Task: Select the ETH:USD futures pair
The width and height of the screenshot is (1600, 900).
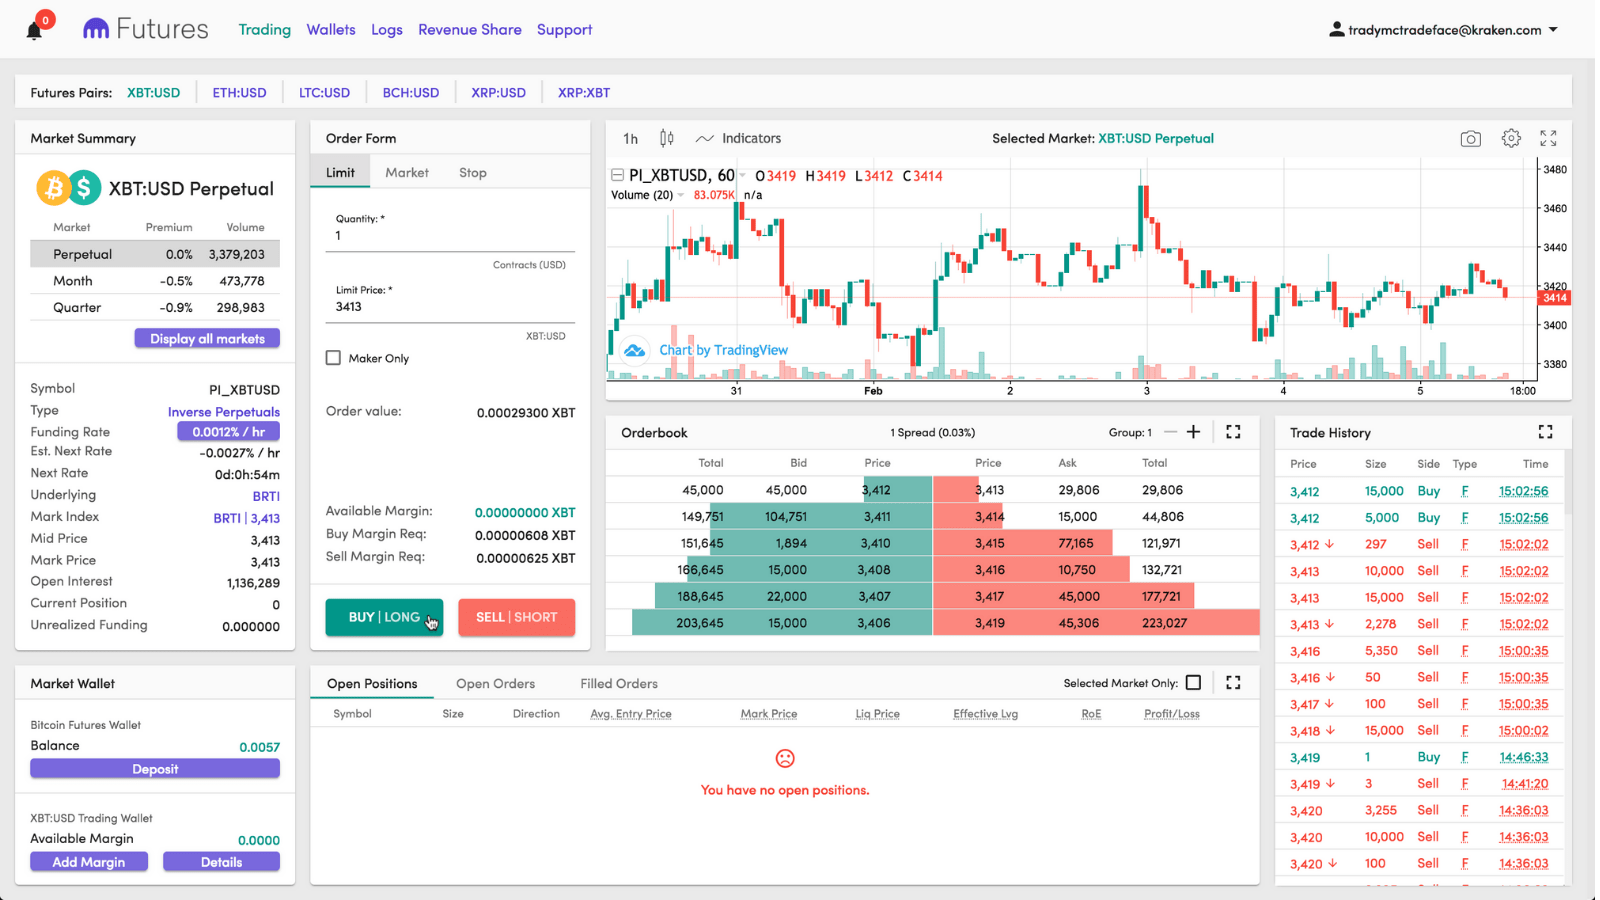Action: click(240, 93)
